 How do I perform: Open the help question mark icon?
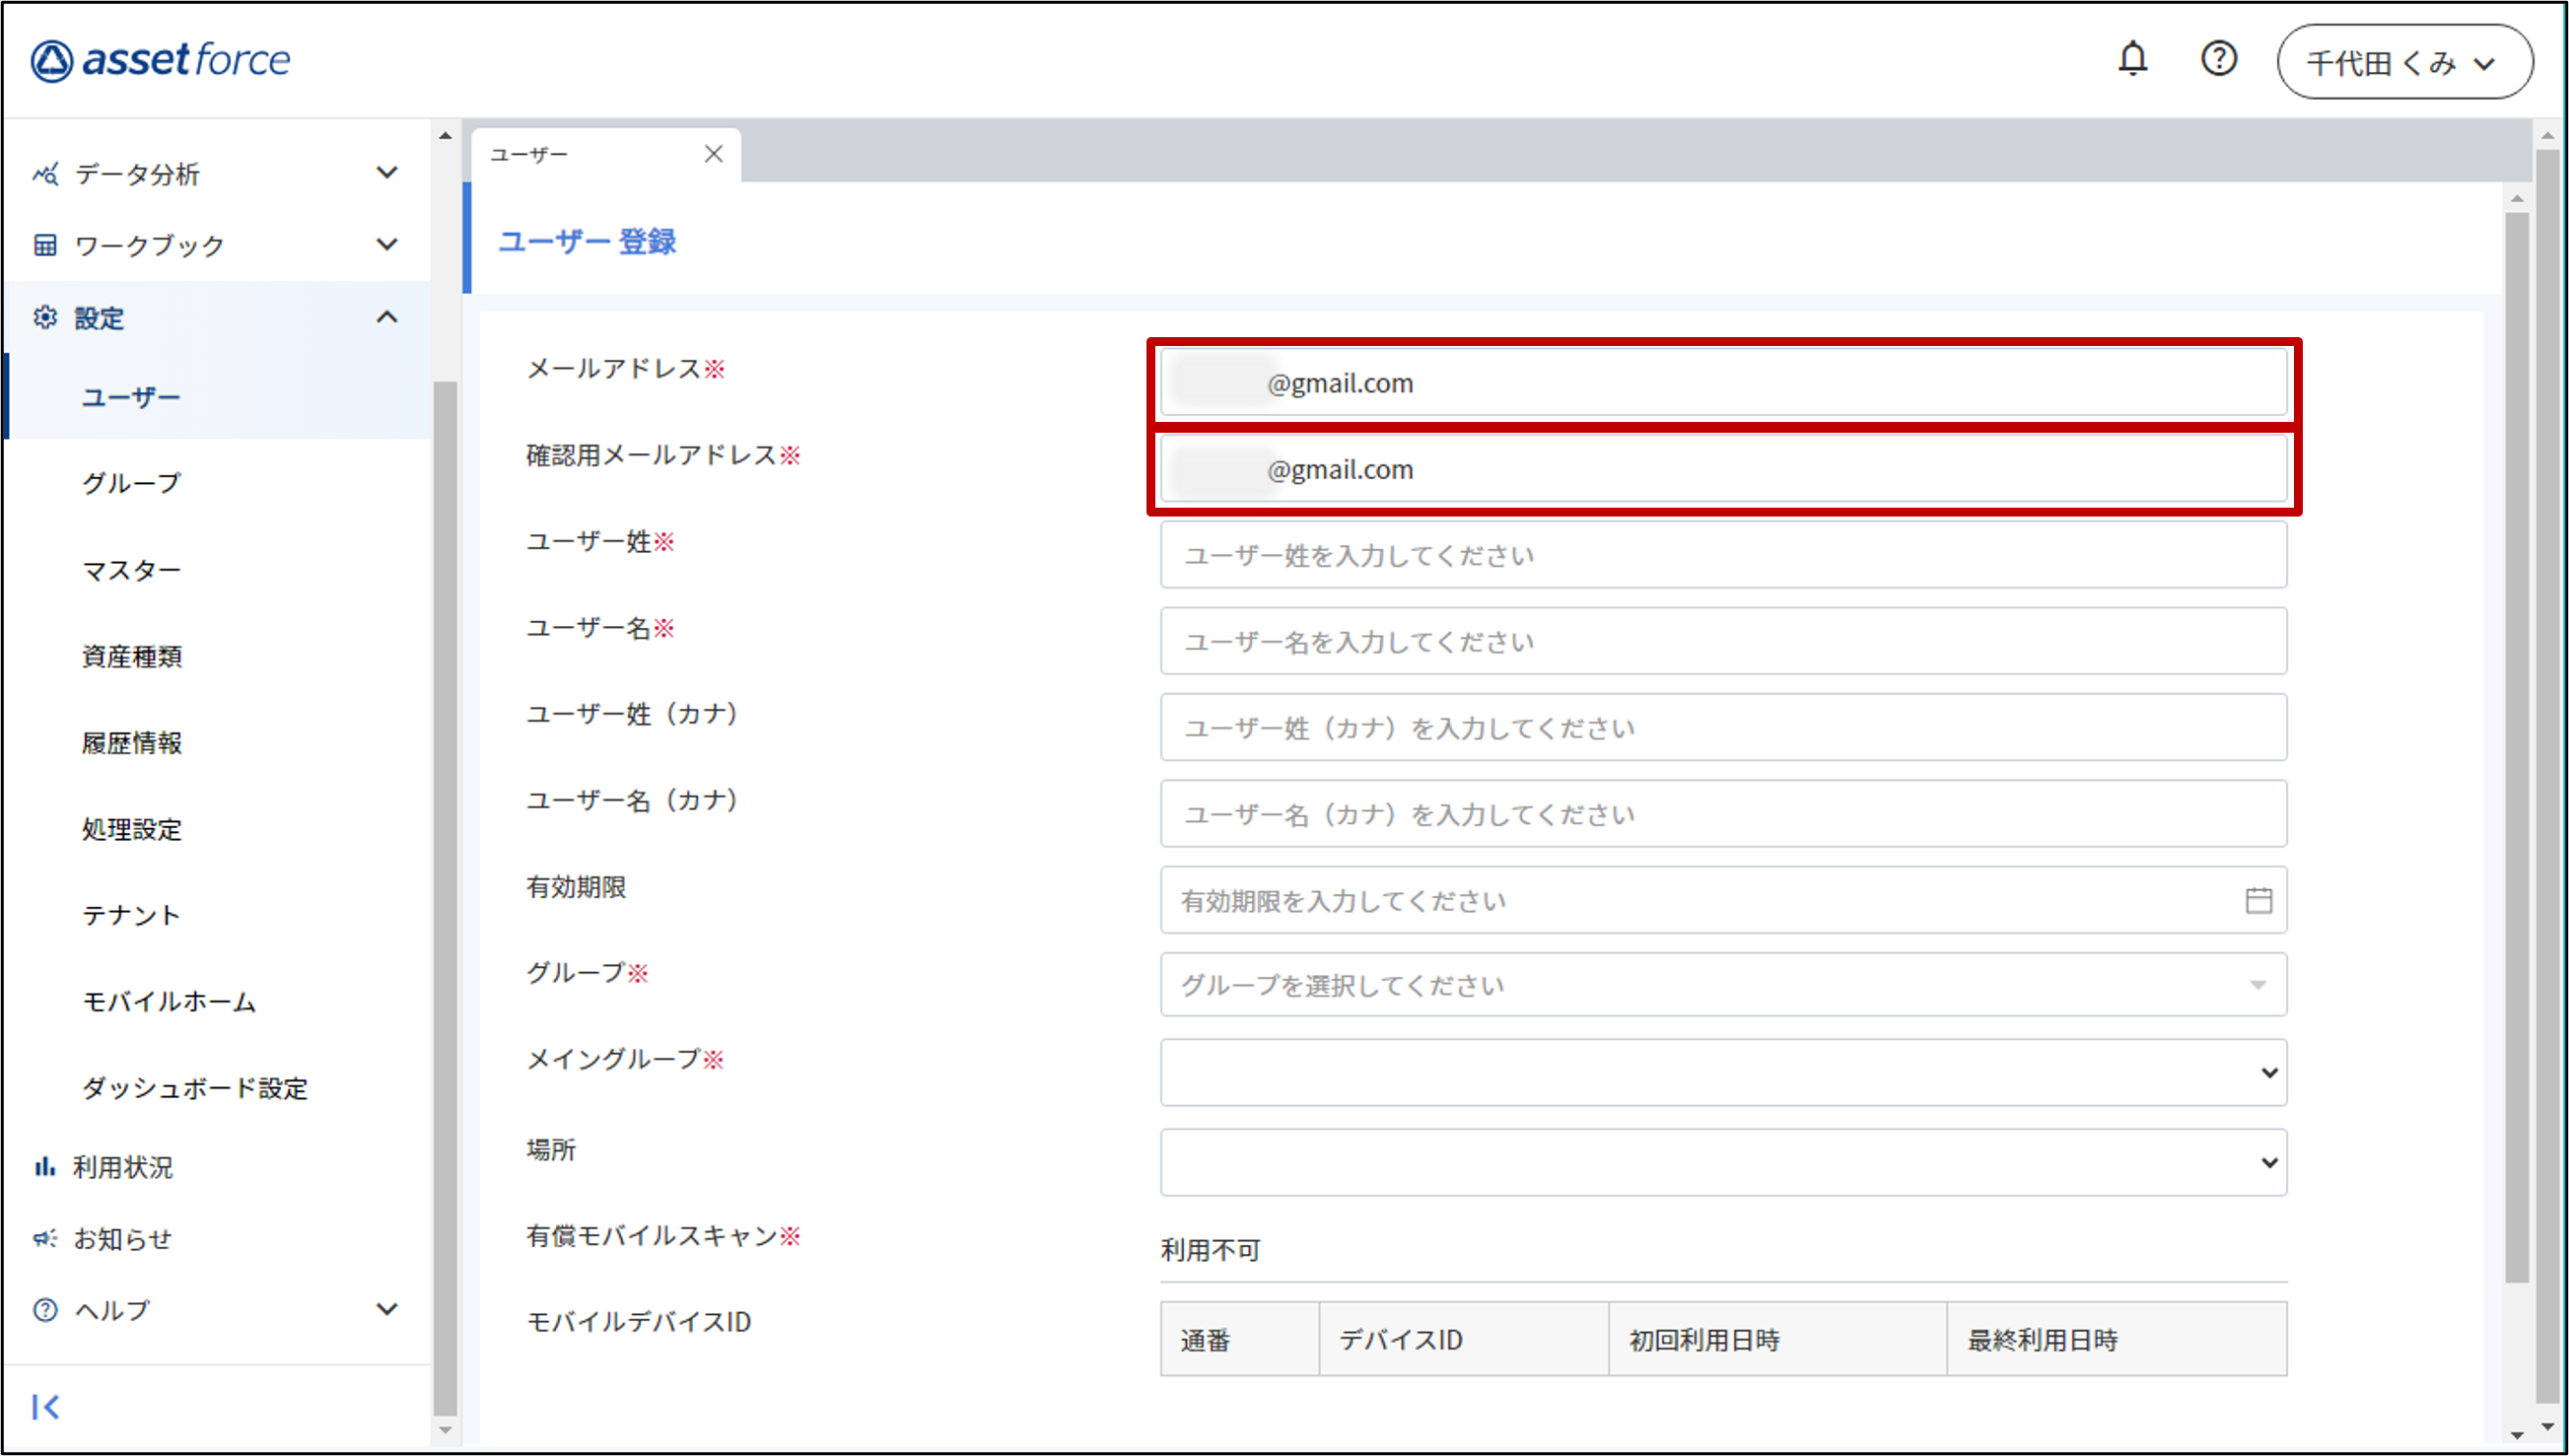tap(2218, 59)
